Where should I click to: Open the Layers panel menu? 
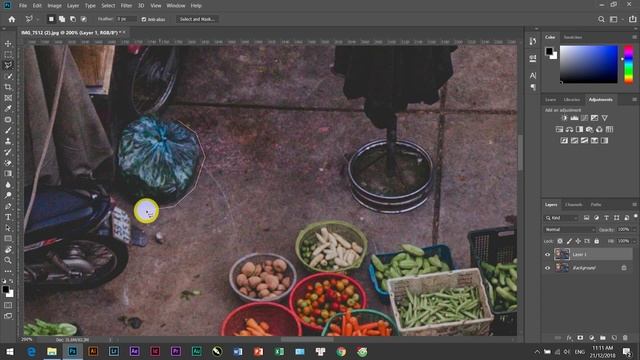click(x=634, y=204)
